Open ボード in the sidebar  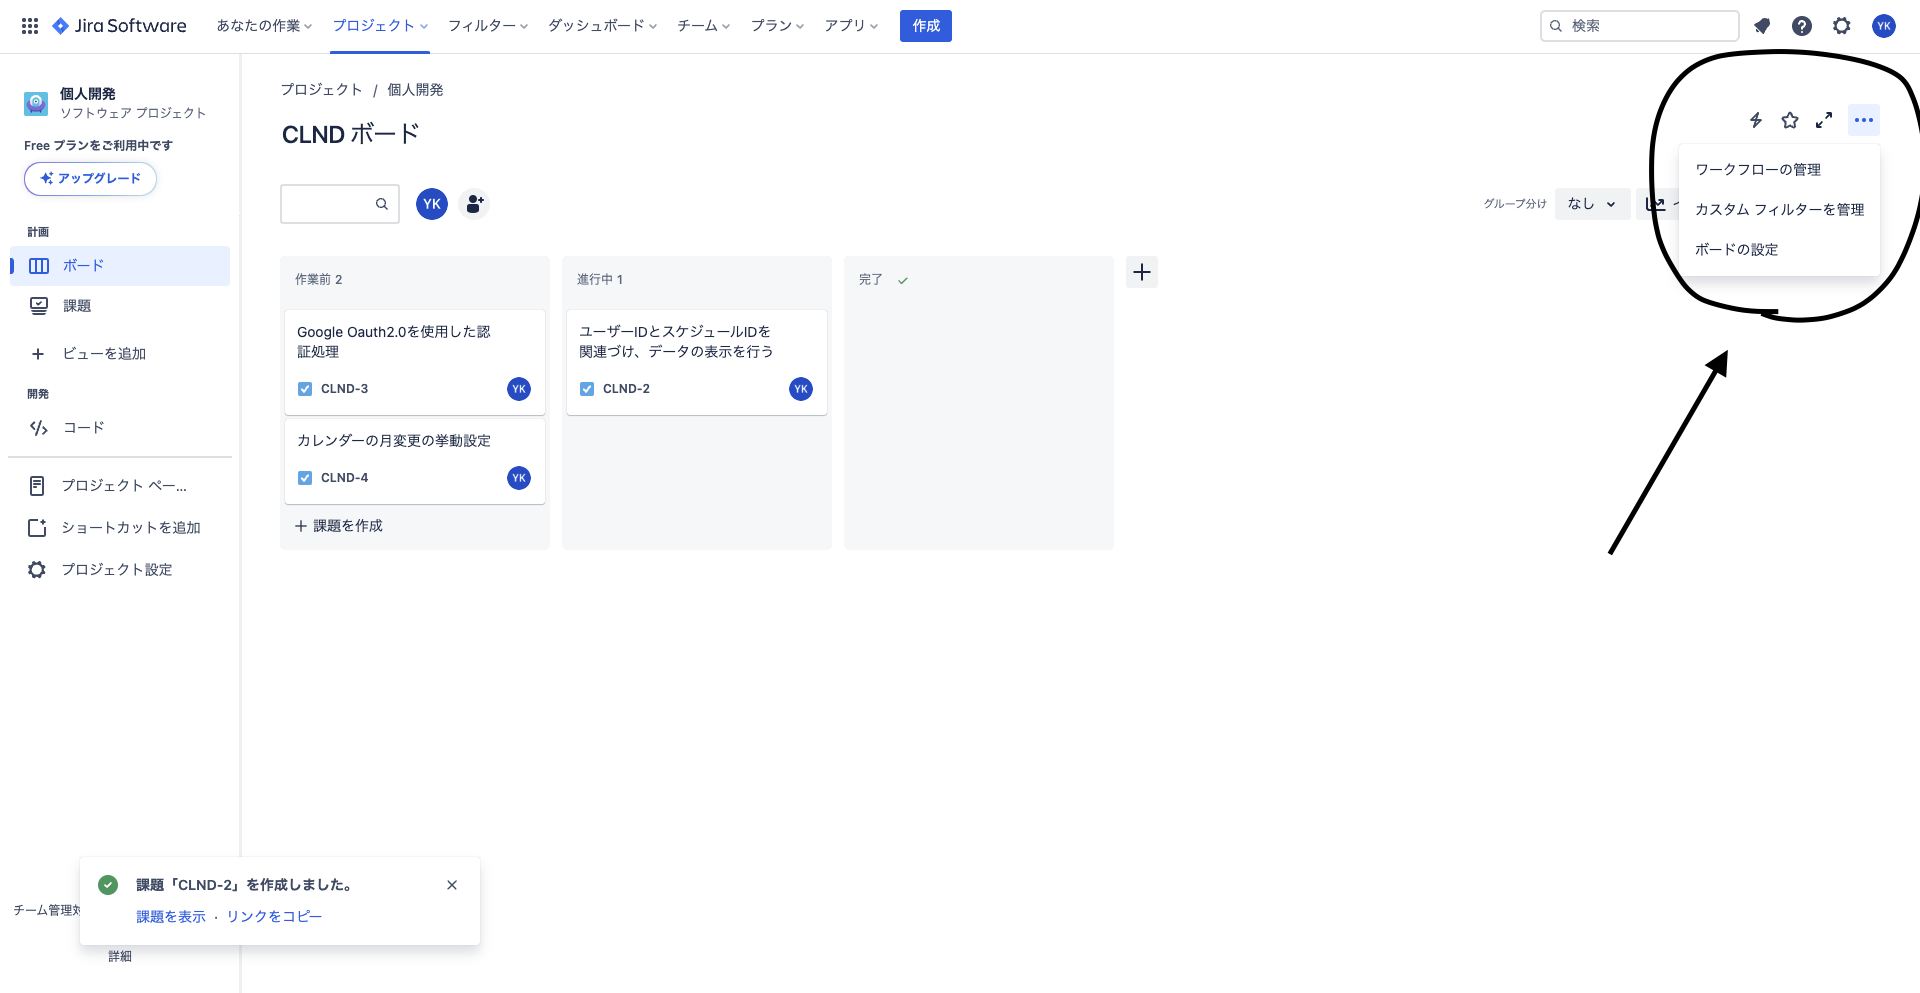[x=120, y=266]
